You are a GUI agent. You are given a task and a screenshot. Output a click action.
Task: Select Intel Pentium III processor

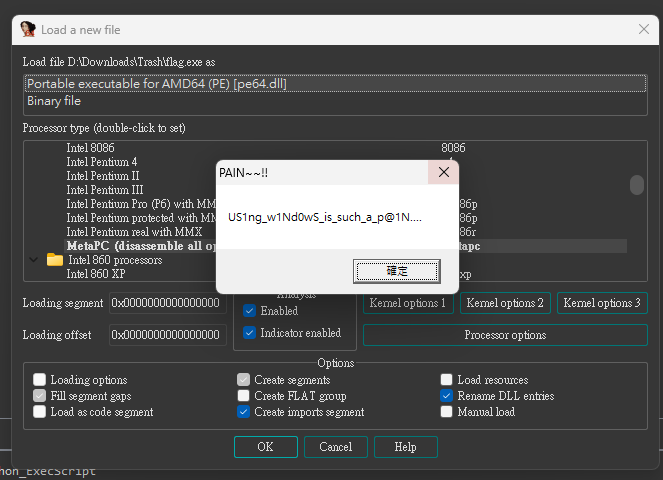[x=105, y=189]
